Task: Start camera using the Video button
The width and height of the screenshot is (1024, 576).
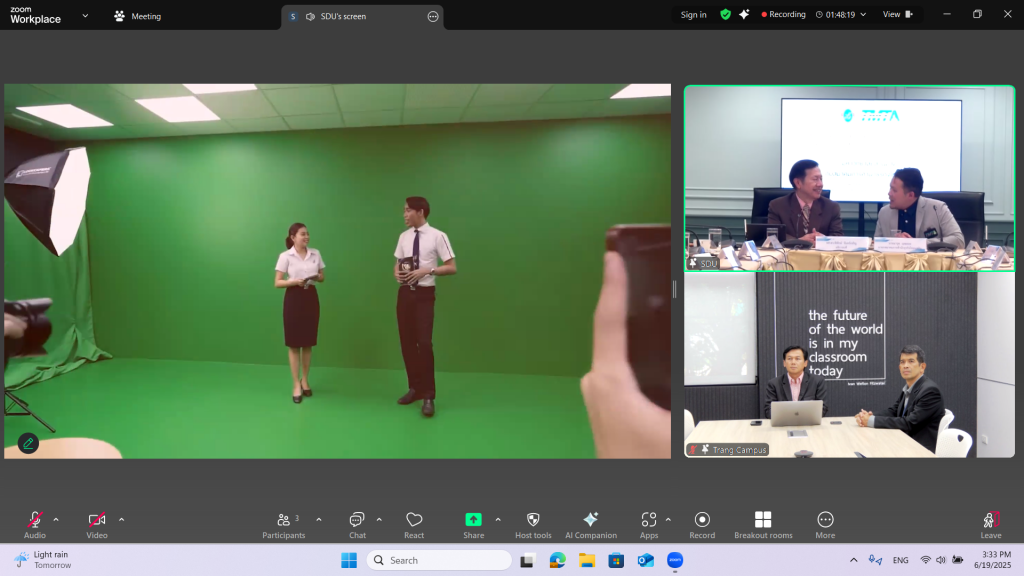Action: point(97,520)
